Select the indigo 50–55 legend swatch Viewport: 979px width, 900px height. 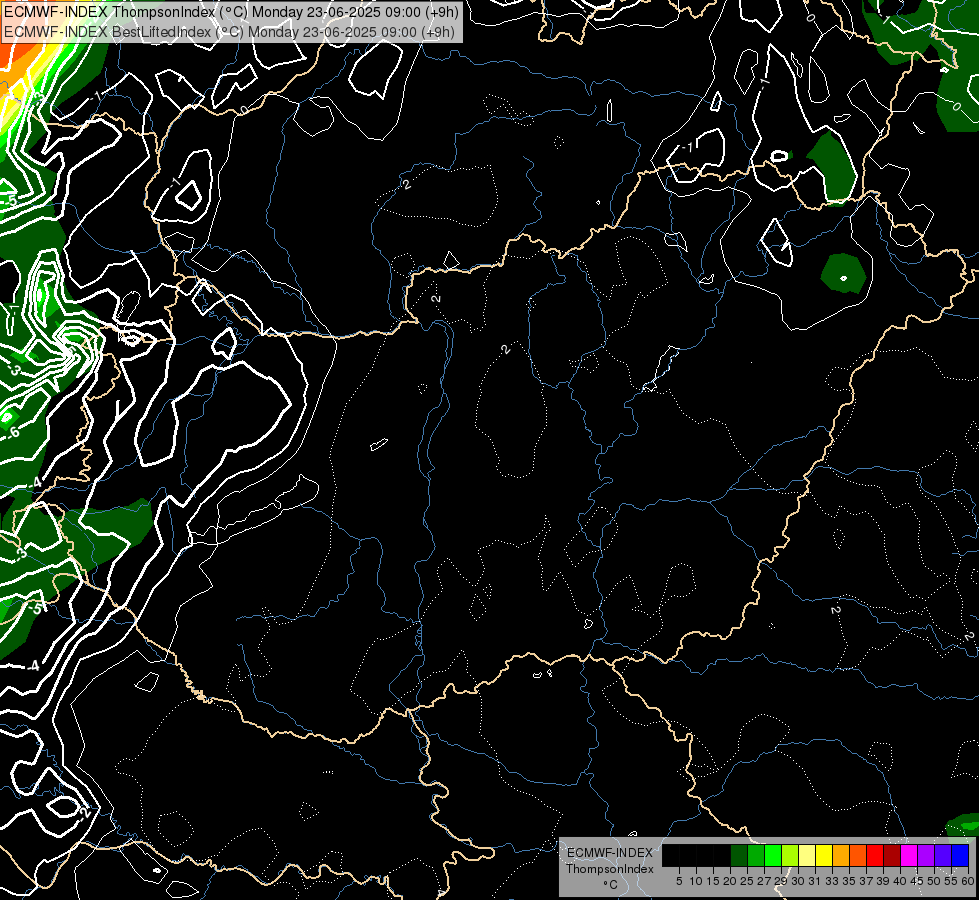[x=943, y=855]
